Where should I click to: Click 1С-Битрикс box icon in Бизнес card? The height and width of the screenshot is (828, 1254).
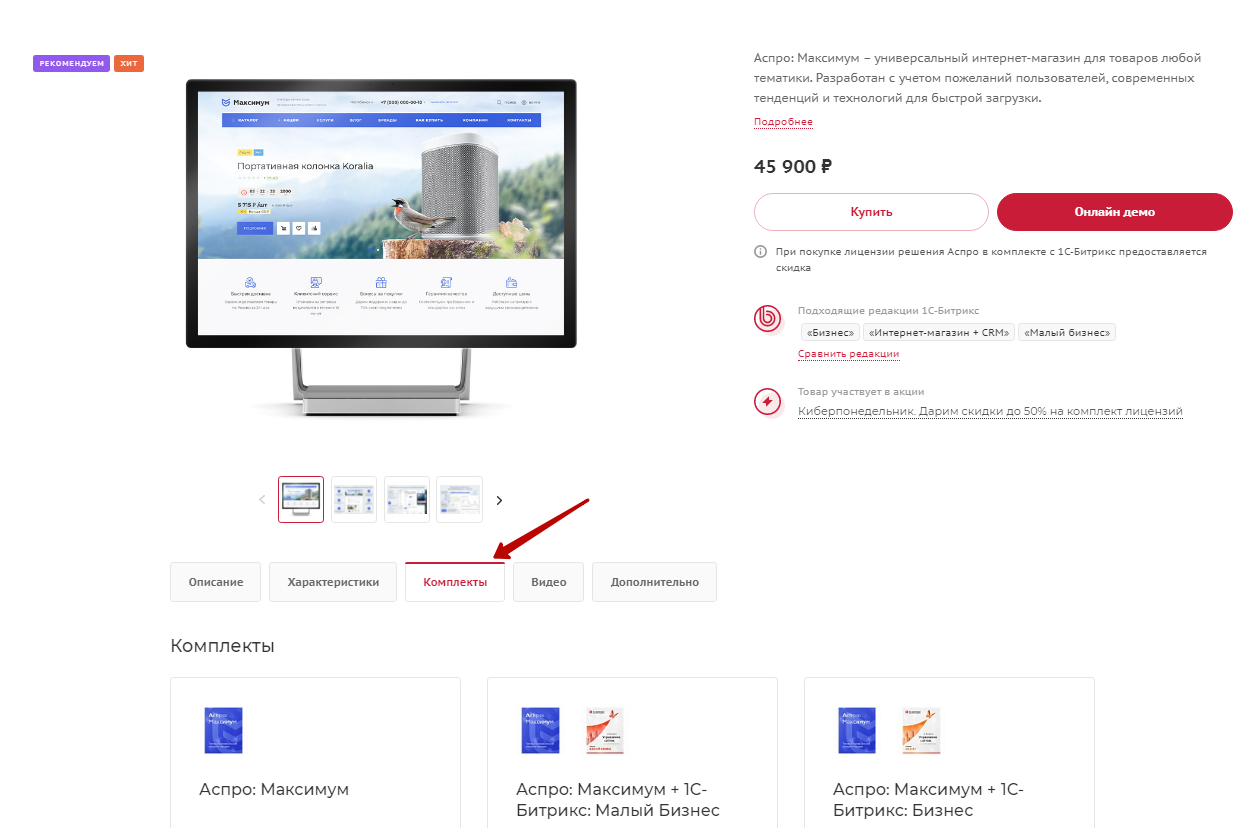921,730
